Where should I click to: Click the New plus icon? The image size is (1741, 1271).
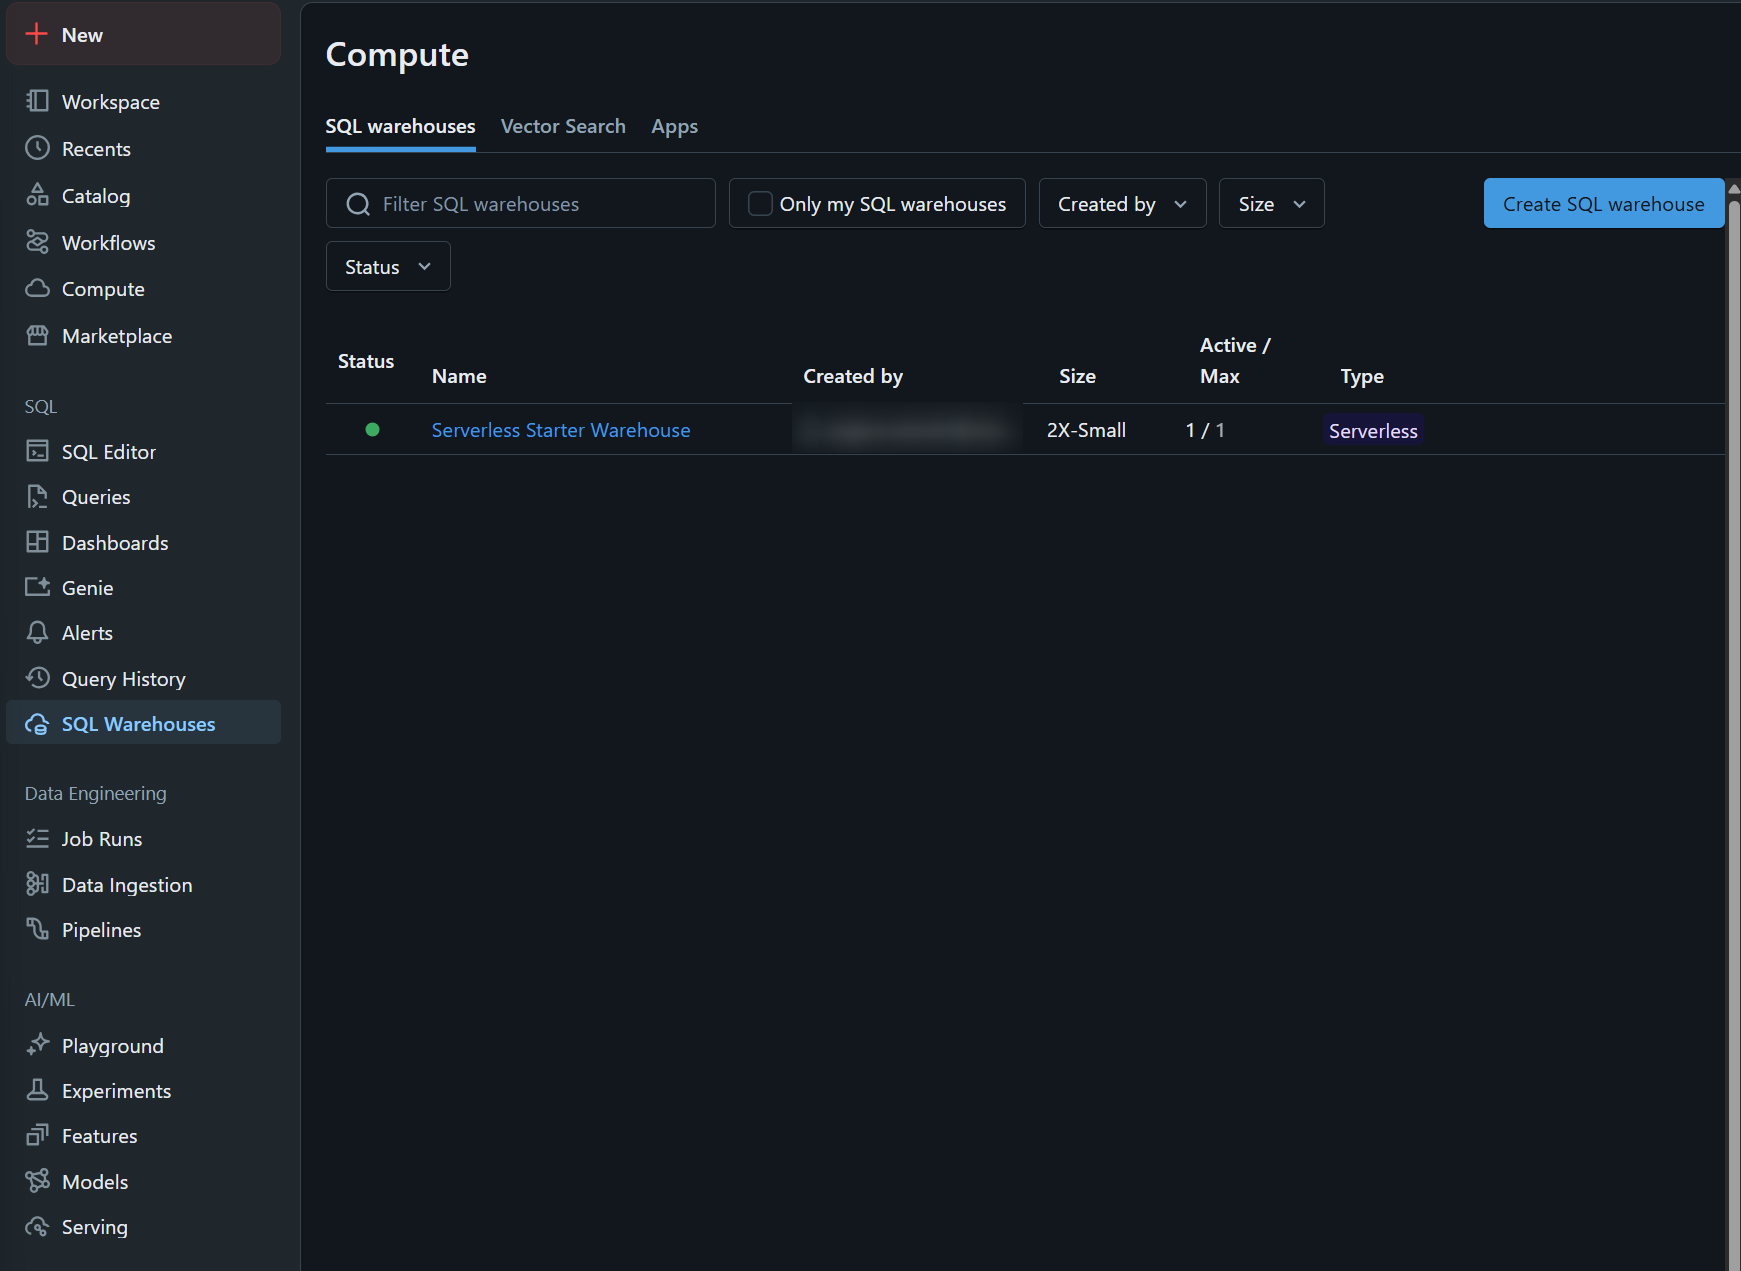(x=37, y=34)
